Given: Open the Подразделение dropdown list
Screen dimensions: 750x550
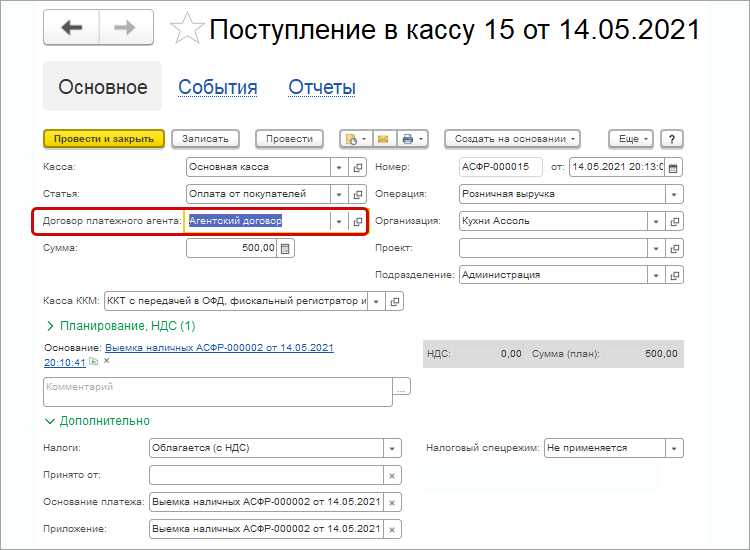Looking at the screenshot, I should (x=656, y=275).
